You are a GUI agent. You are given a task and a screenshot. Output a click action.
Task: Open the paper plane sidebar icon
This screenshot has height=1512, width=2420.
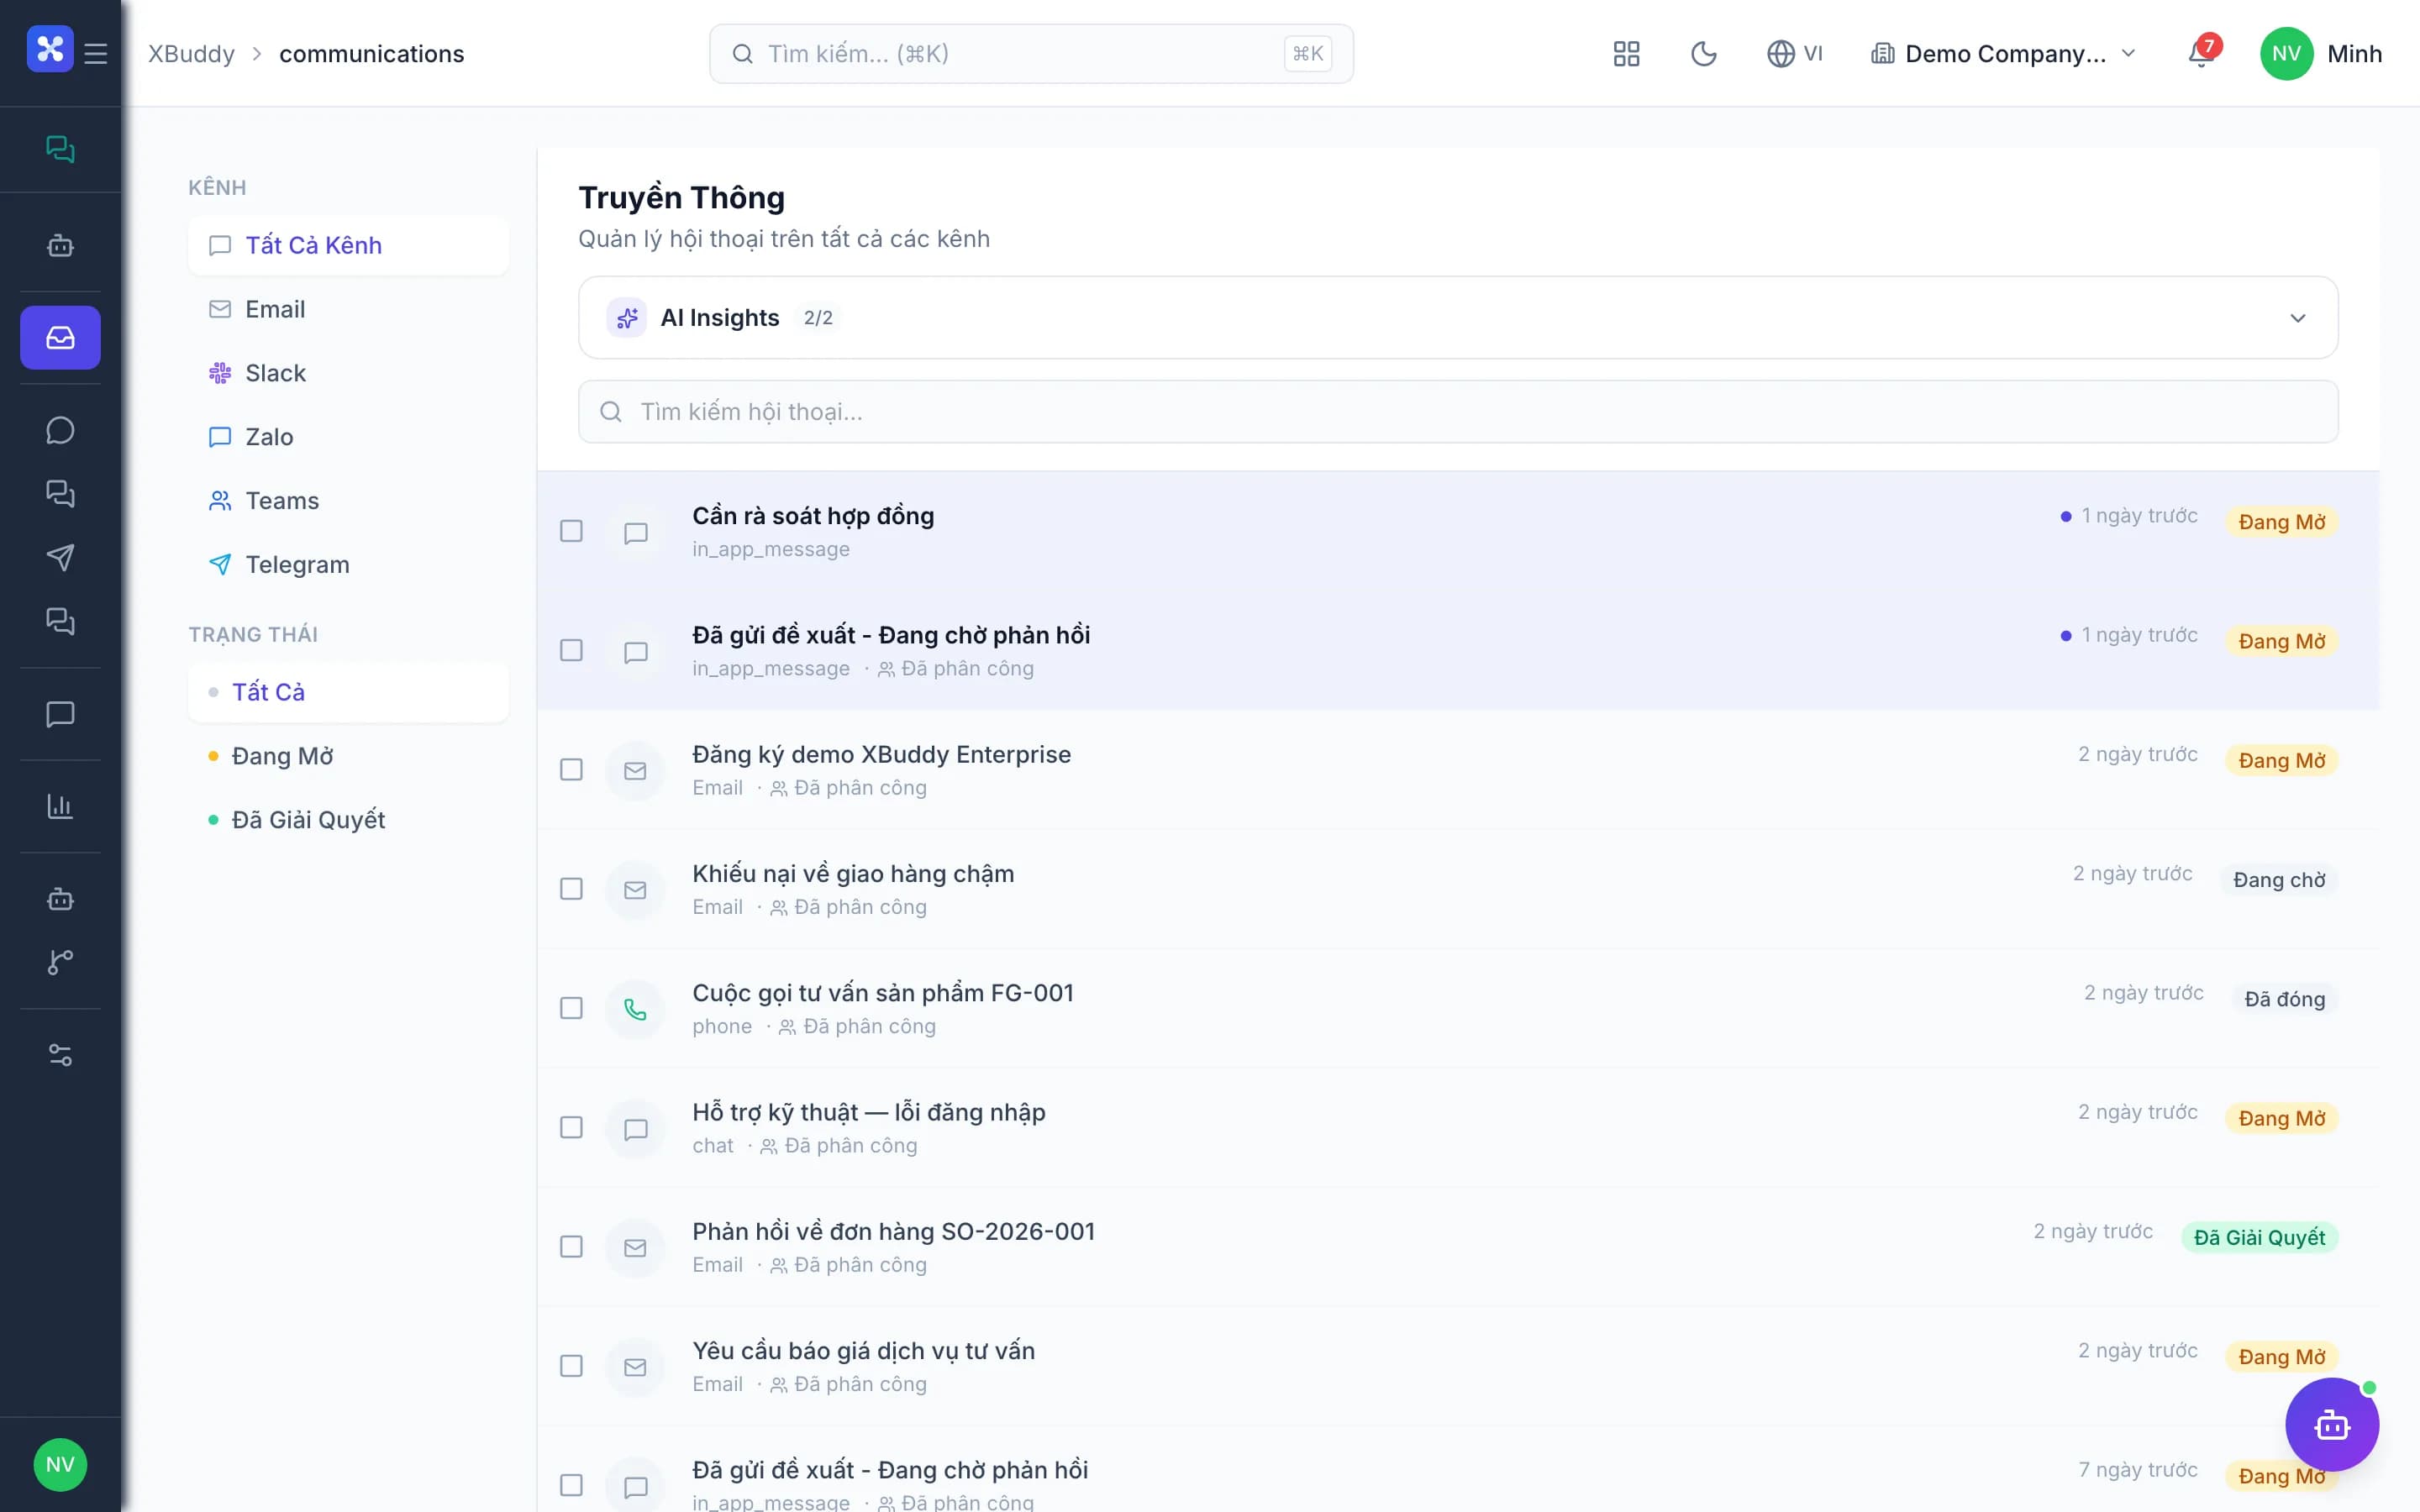point(60,558)
